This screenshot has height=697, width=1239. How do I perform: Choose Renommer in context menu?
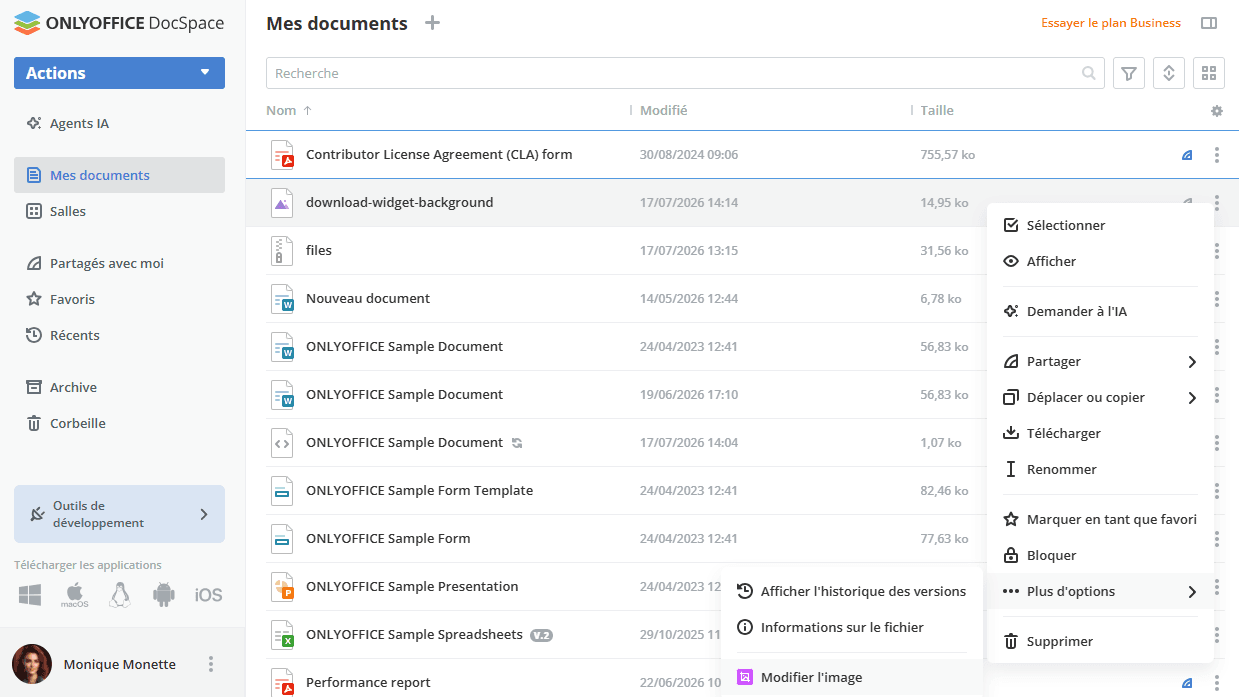click(x=1100, y=469)
